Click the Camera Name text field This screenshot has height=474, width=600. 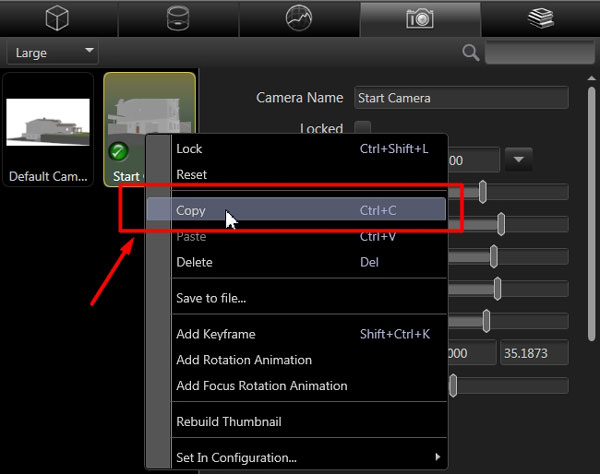(x=461, y=98)
